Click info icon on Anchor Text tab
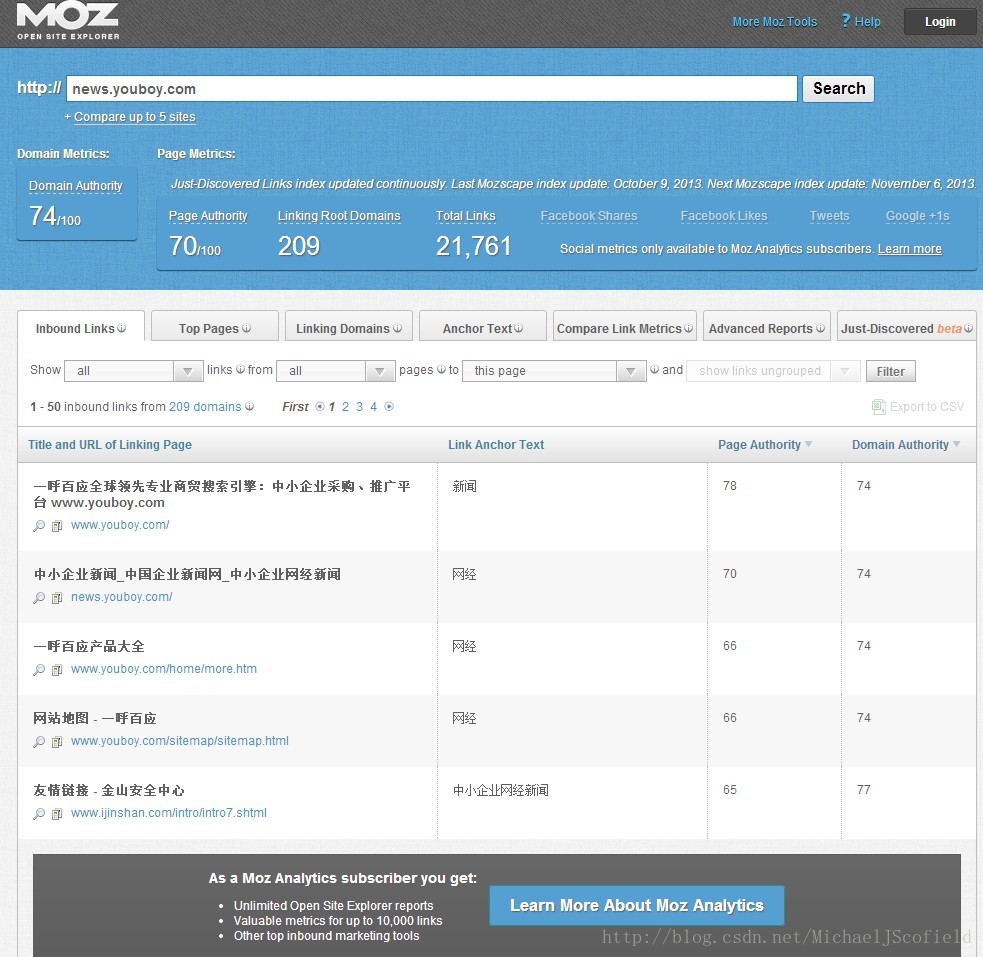 point(518,328)
